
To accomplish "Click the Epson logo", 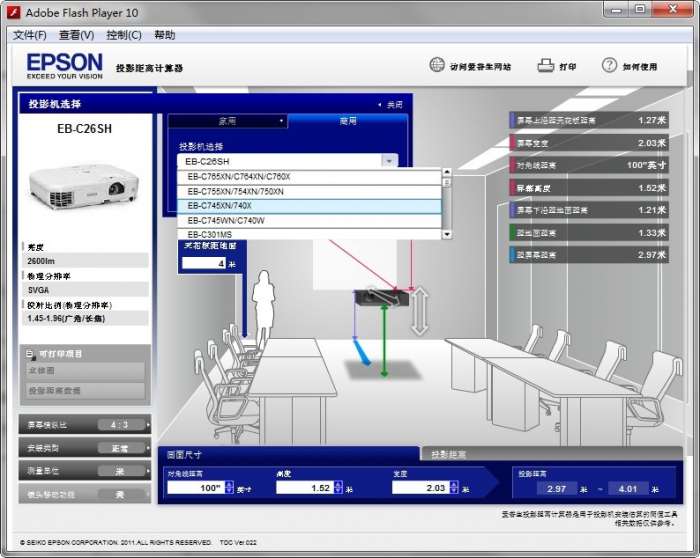I will (65, 66).
